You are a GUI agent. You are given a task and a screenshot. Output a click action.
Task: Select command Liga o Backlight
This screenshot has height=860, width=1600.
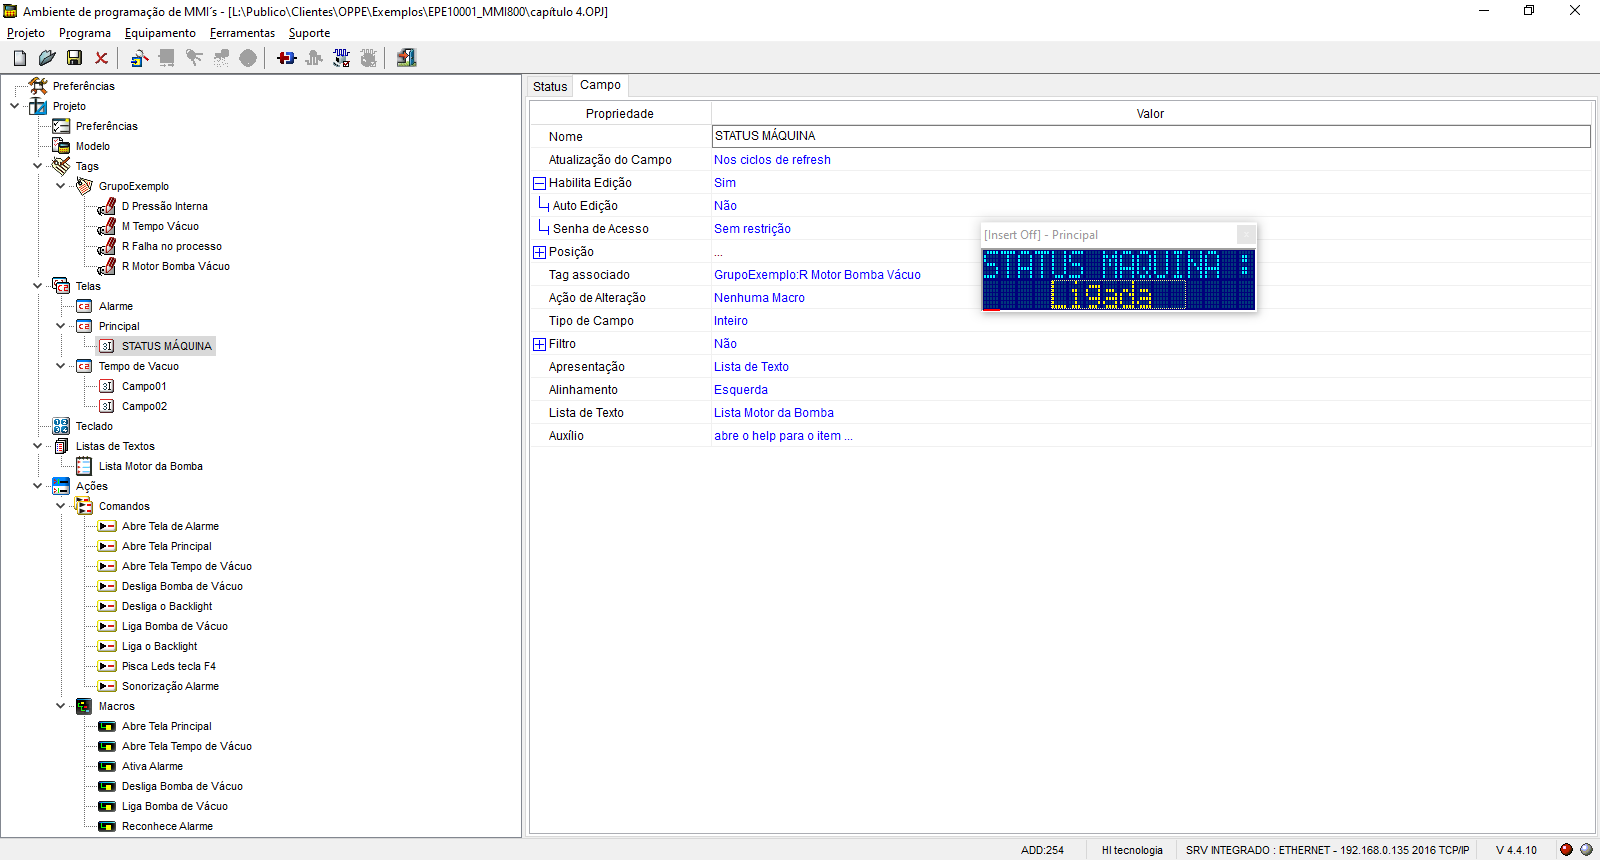(160, 646)
